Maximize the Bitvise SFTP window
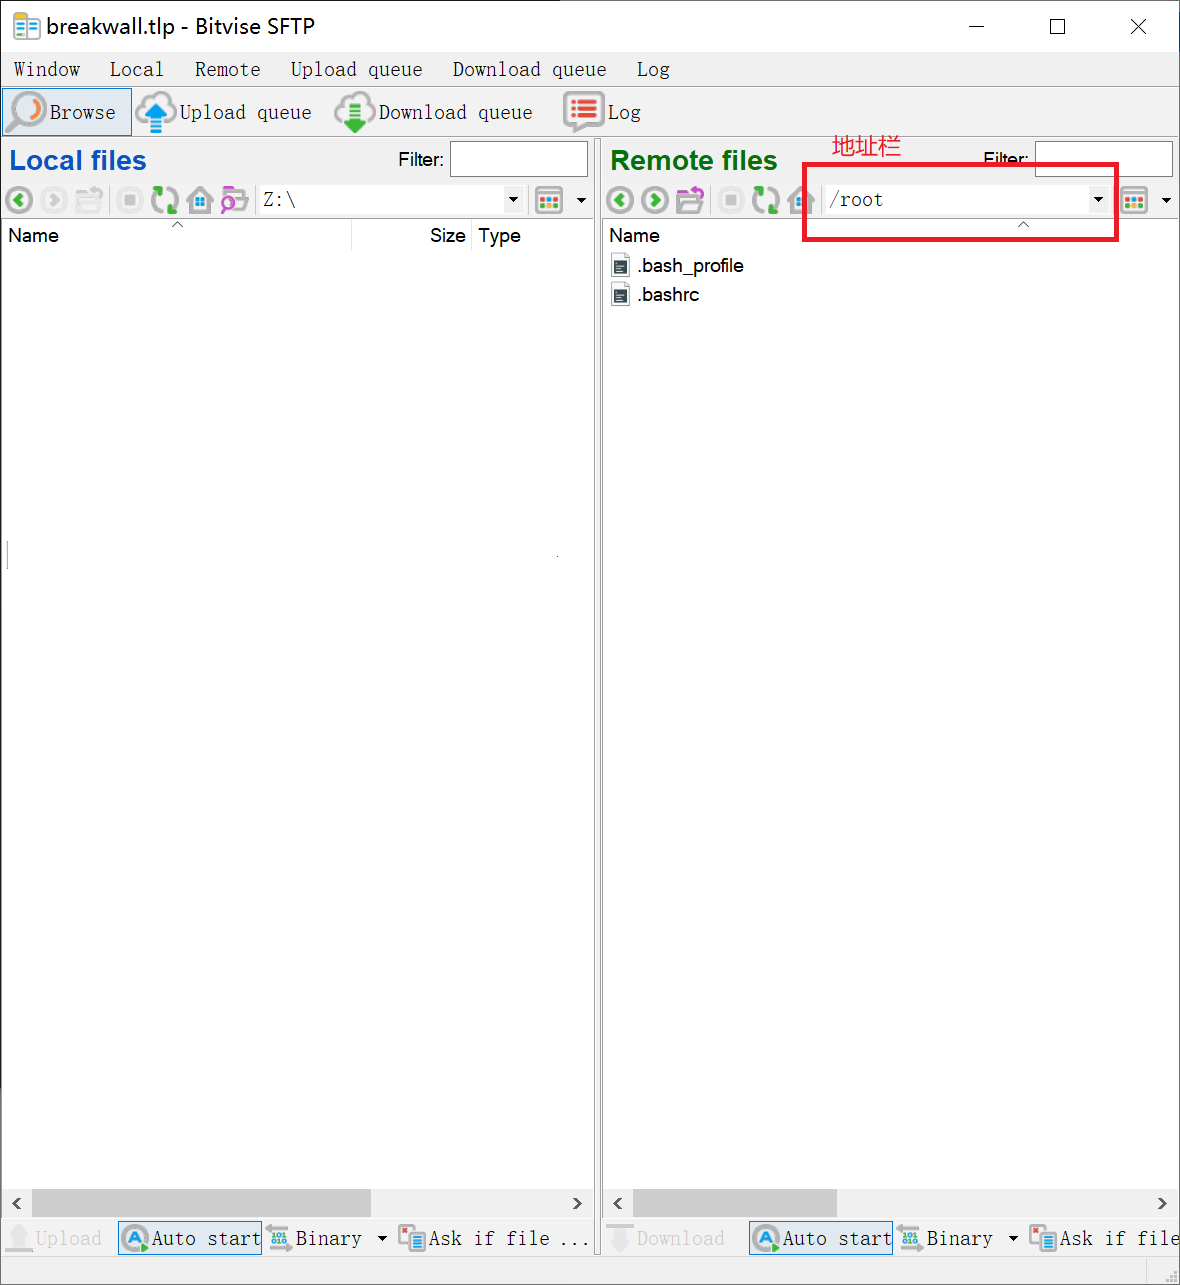Image resolution: width=1180 pixels, height=1285 pixels. coord(1057,27)
